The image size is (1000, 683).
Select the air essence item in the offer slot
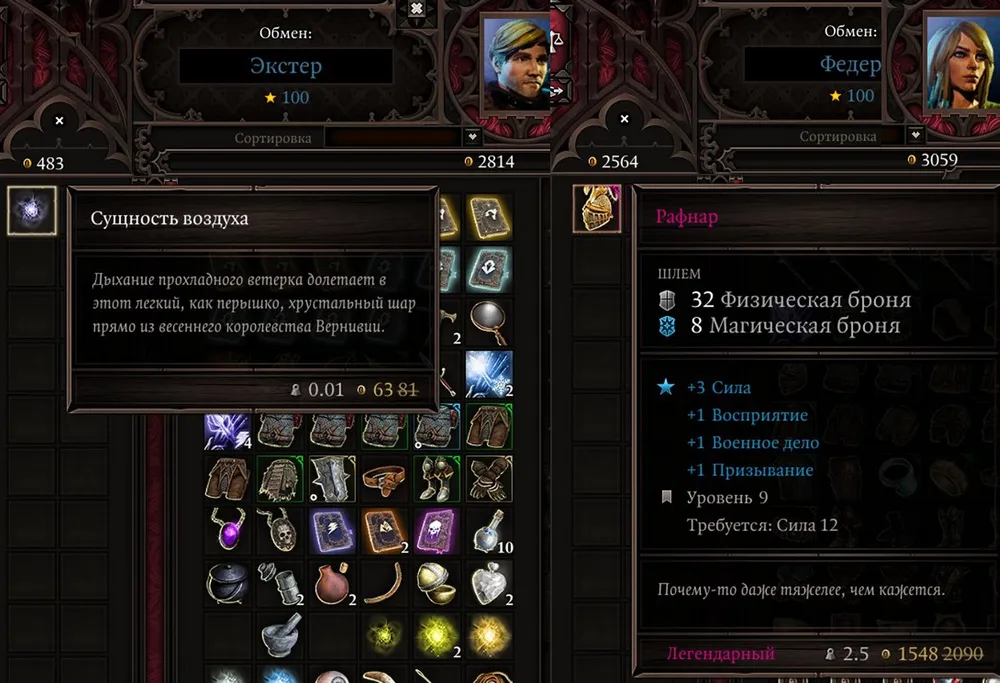32,210
